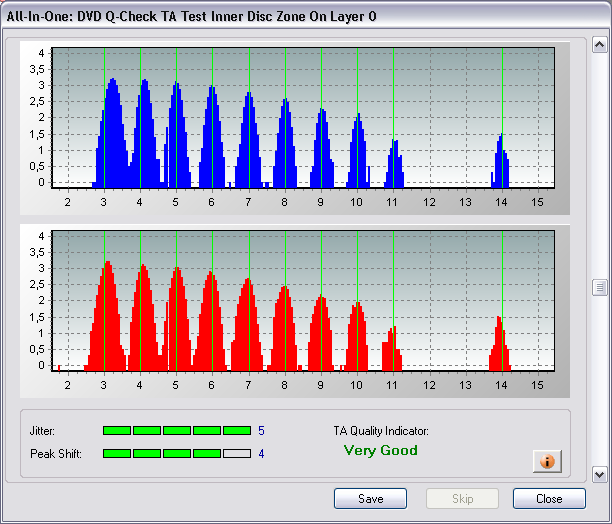Click the red 10T peak in lower graph
612x524 pixels.
point(357,336)
